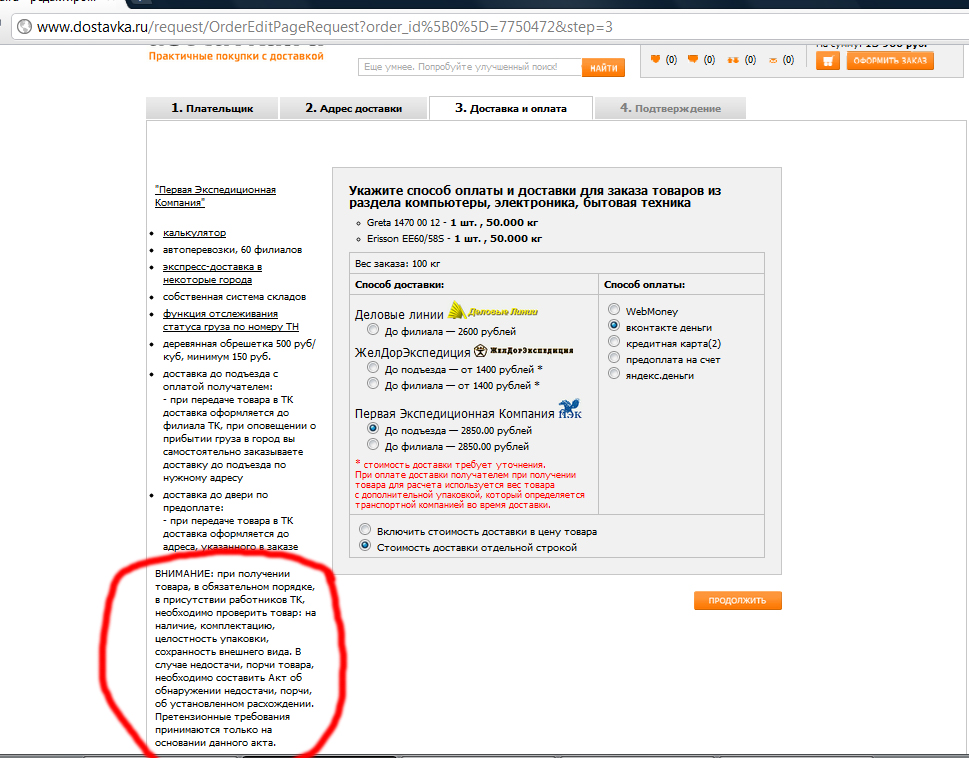
Task: Click the site globe icon in address bar
Action: [24, 27]
